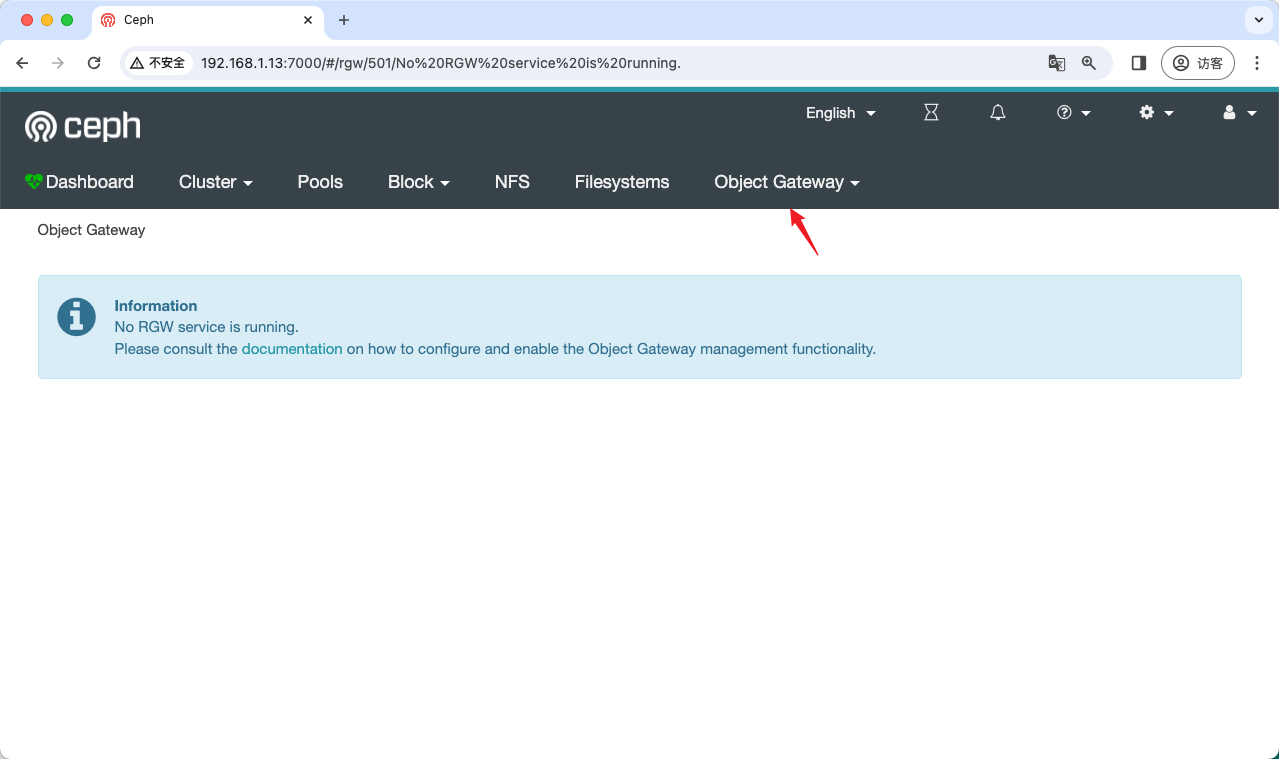Click the Ceph logo in header
Screen dimensions: 1279x759
[x=83, y=126]
